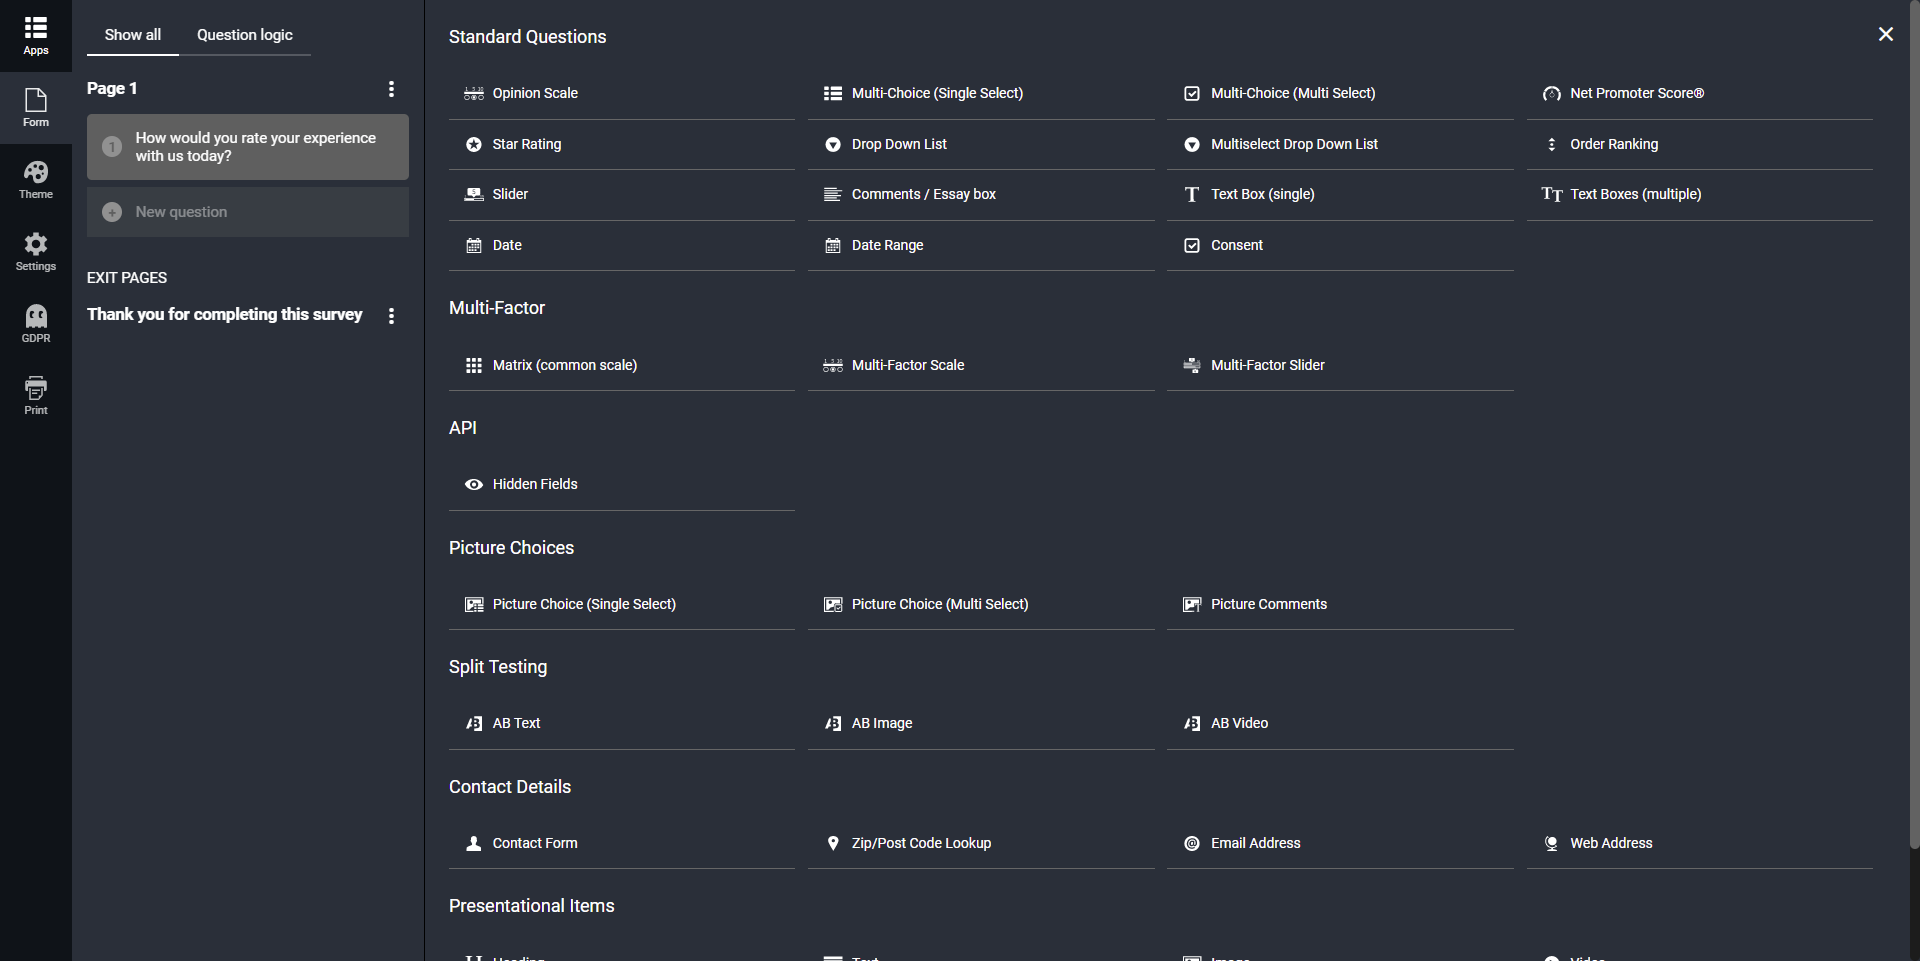Screen dimensions: 1920x961
Task: Click the Picture Comments icon
Action: tap(1192, 604)
